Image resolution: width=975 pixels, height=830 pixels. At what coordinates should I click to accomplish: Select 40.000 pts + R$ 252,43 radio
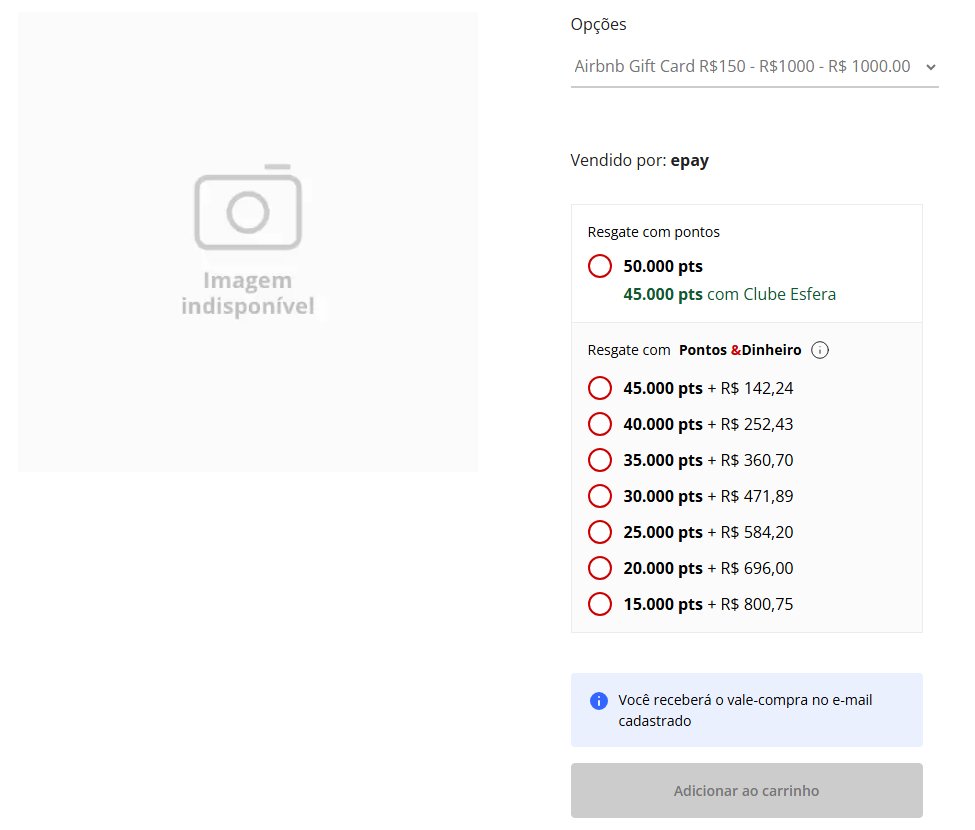point(600,424)
